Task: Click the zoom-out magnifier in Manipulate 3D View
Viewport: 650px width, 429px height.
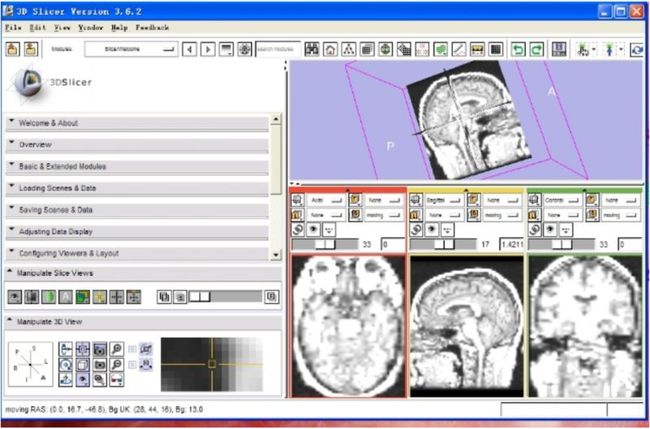Action: point(117,364)
